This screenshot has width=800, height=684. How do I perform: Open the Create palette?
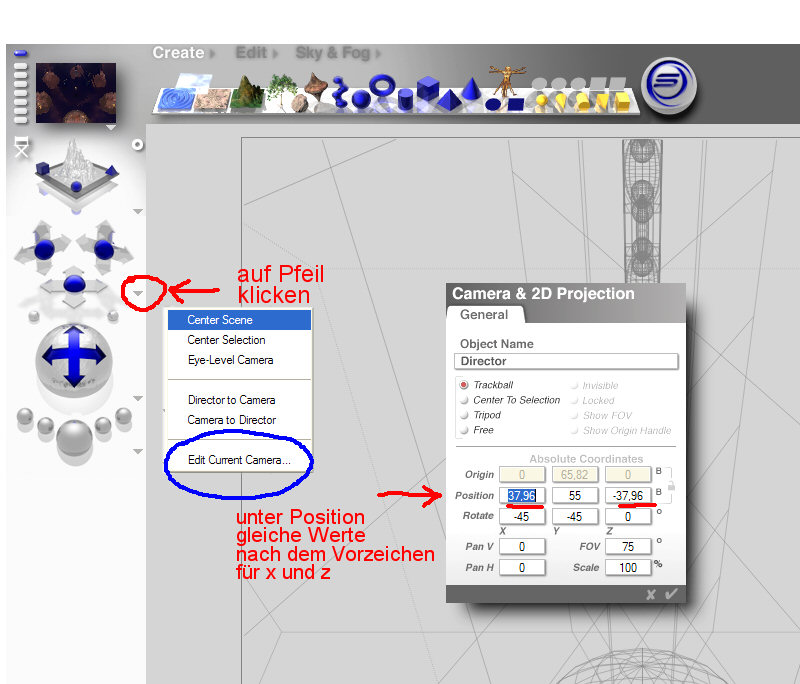click(178, 53)
